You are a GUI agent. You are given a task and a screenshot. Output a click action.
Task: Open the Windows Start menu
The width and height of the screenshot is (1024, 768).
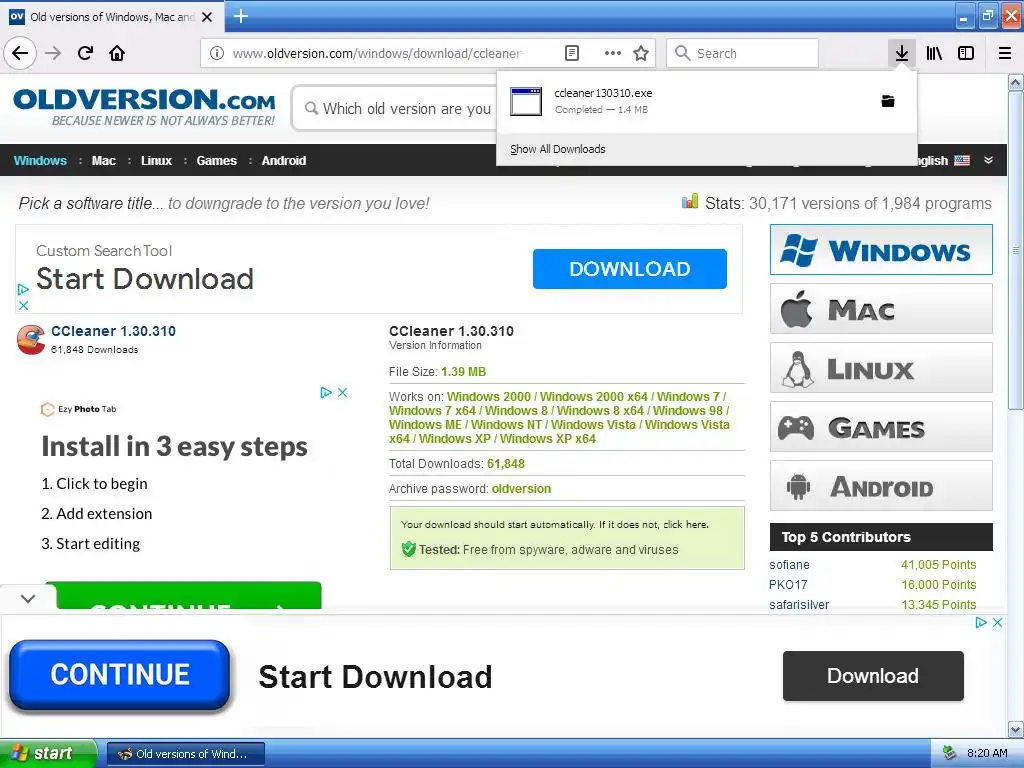48,753
